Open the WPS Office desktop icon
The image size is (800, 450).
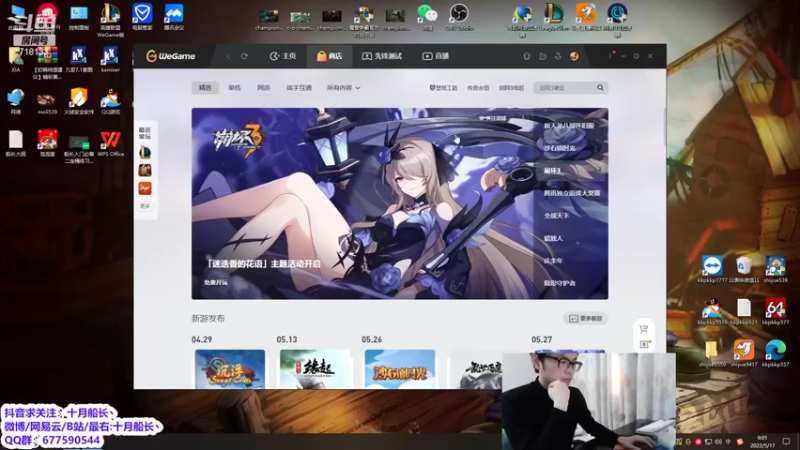pyautogui.click(x=111, y=143)
